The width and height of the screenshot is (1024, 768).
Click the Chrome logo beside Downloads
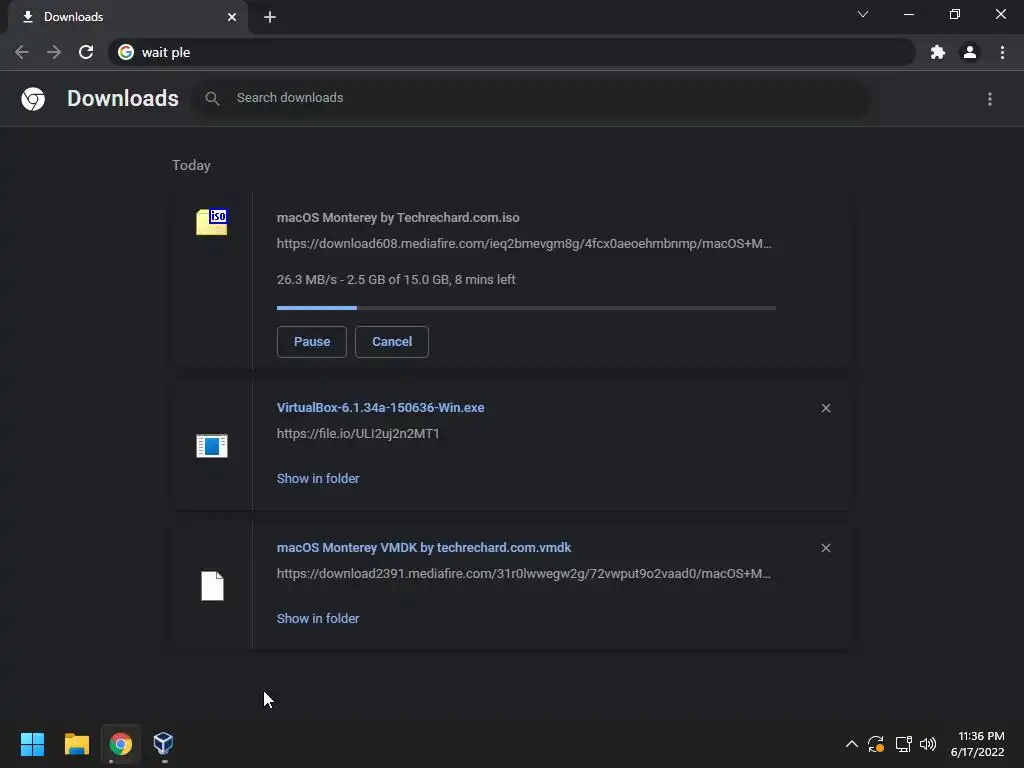tap(33, 99)
